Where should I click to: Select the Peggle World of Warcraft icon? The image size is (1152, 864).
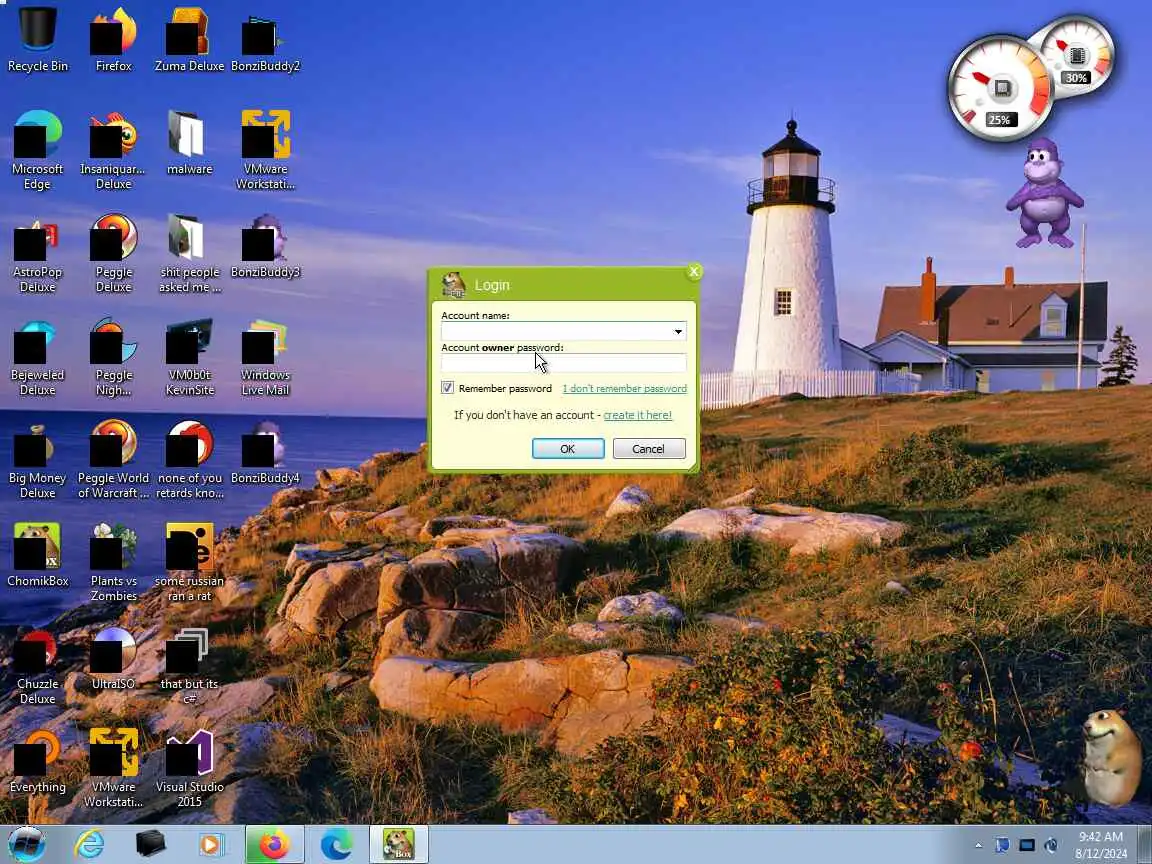pyautogui.click(x=113, y=458)
